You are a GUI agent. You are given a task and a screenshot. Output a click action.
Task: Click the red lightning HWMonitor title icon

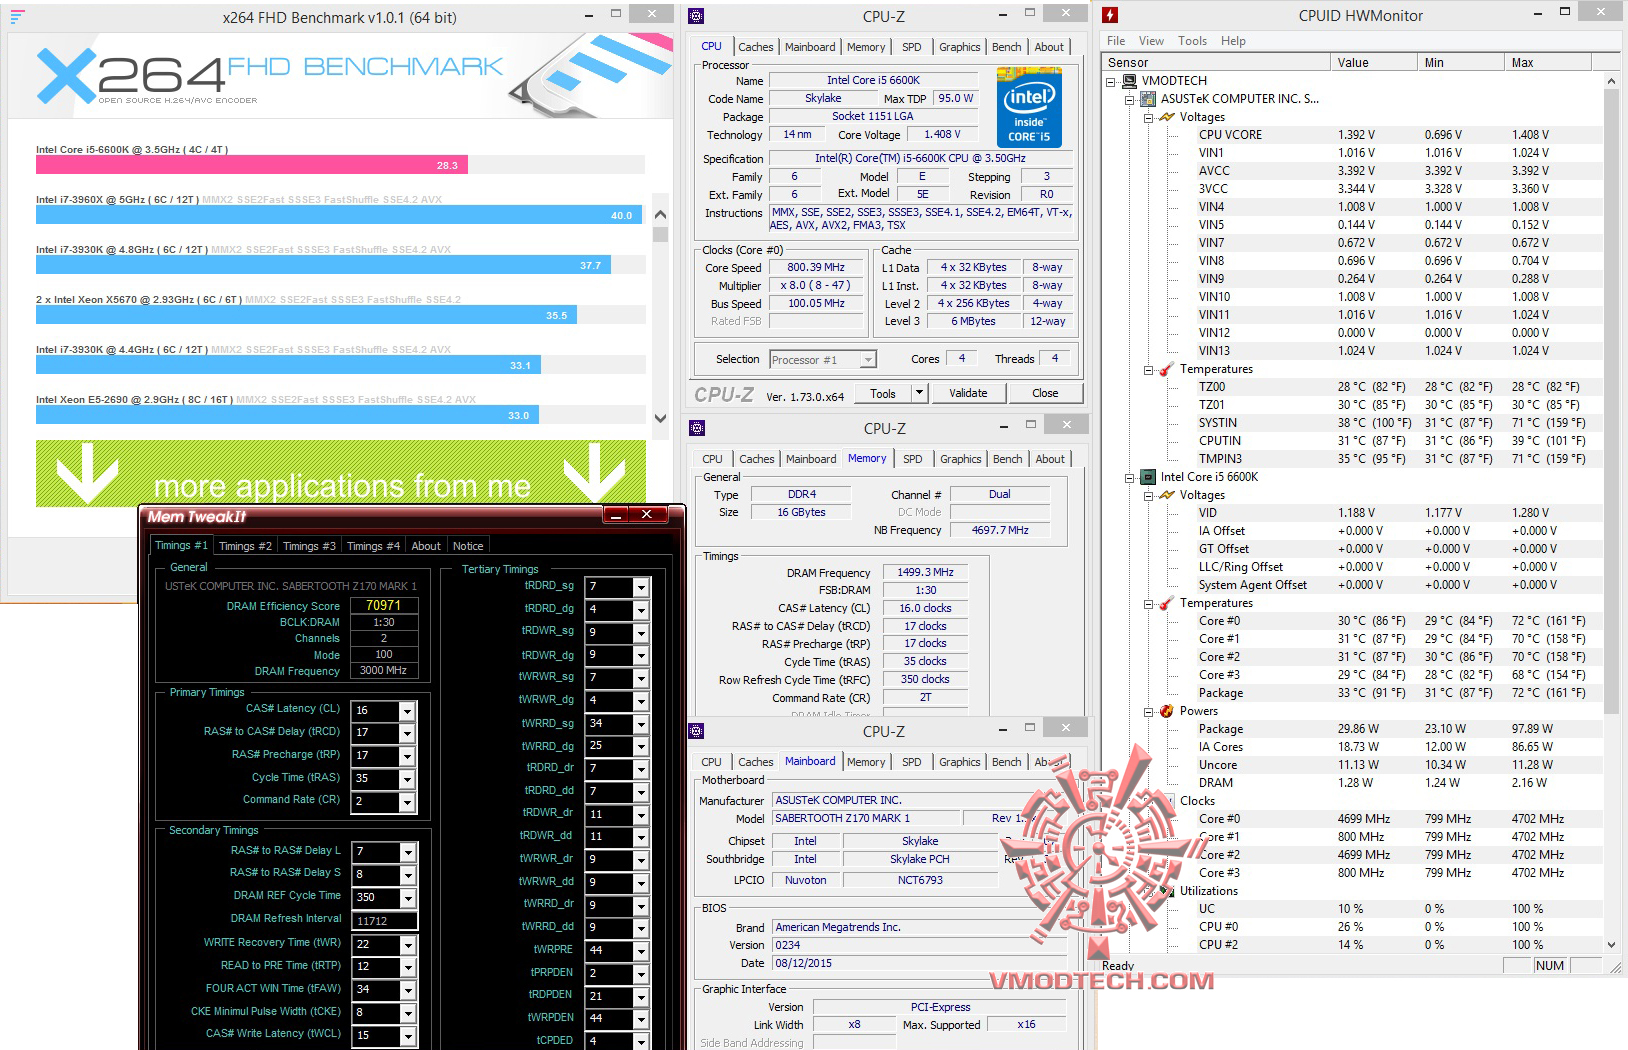click(1110, 15)
